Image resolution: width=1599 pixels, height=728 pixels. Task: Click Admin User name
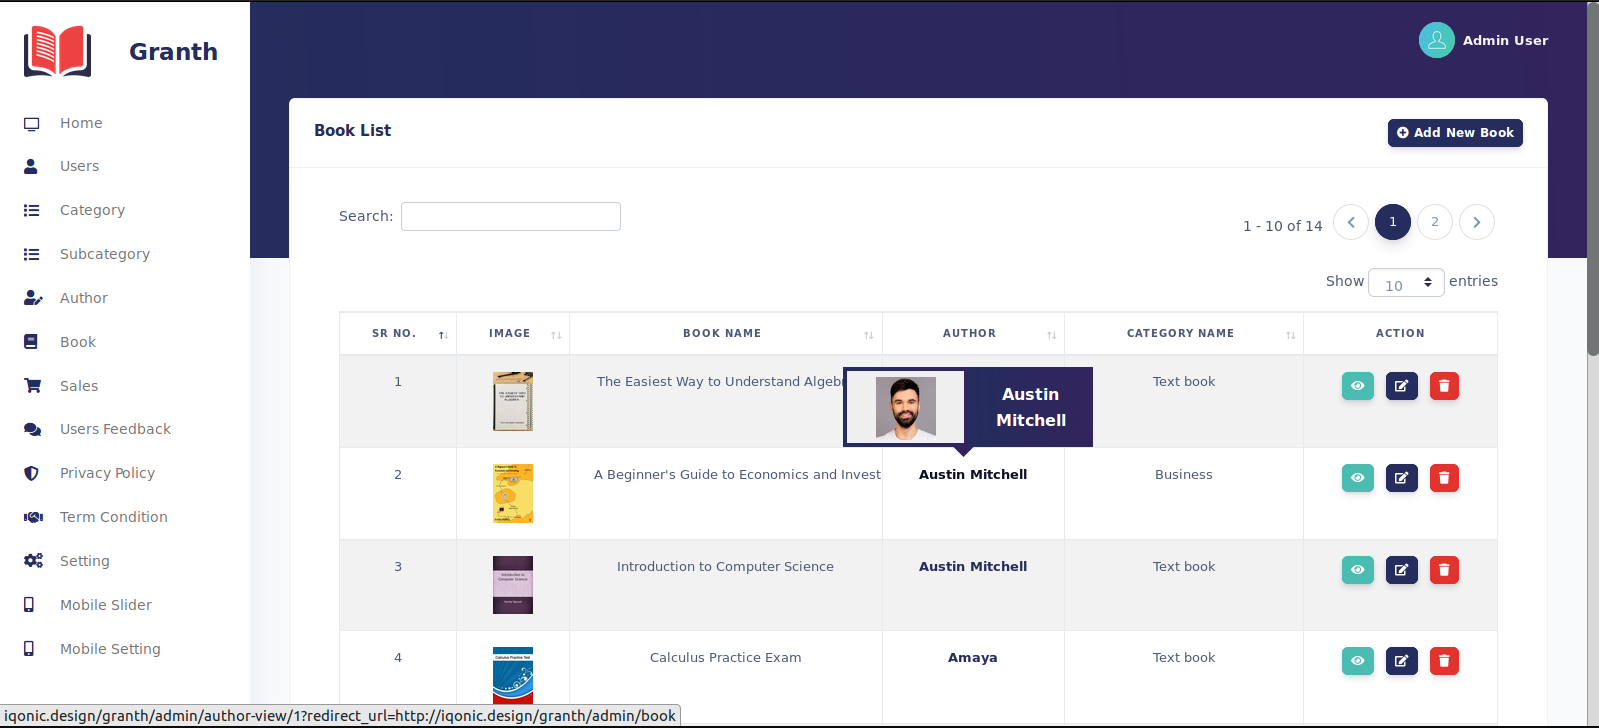coord(1505,40)
